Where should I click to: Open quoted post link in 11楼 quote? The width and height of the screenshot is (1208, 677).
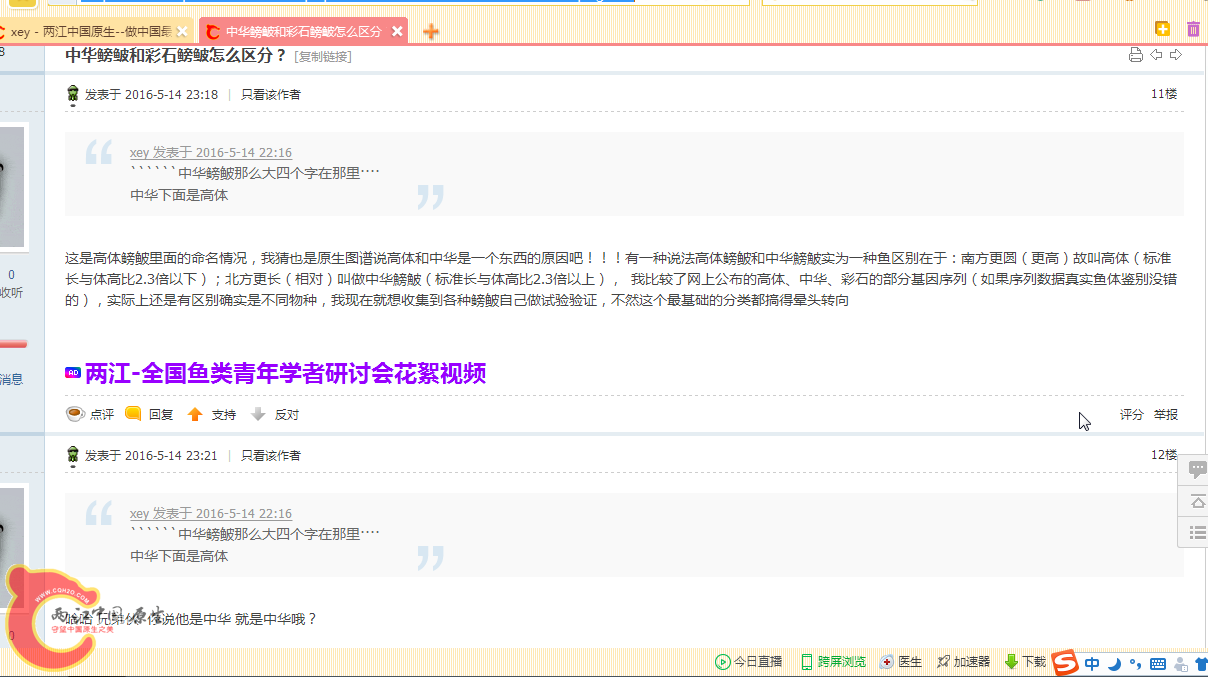coord(210,153)
